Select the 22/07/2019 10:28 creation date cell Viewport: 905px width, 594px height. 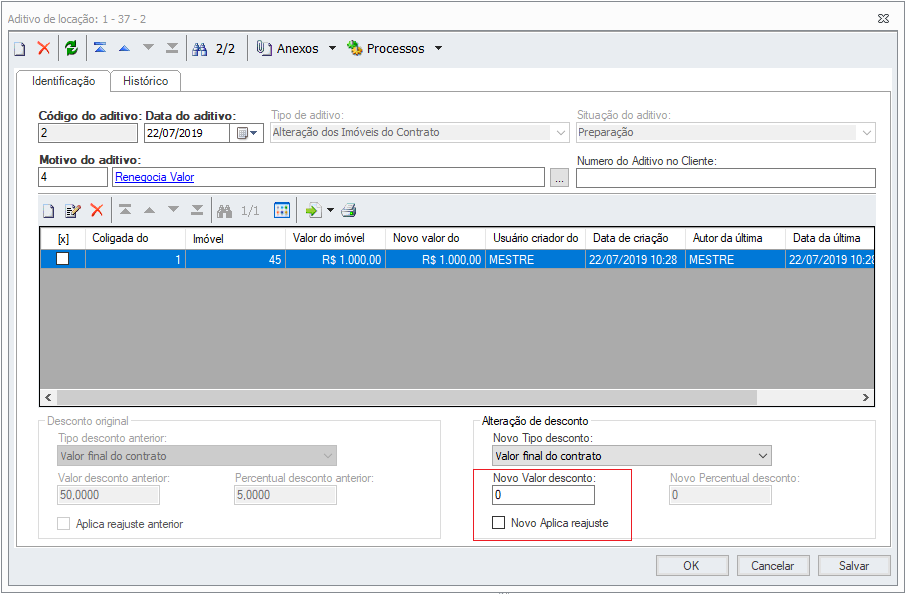635,260
